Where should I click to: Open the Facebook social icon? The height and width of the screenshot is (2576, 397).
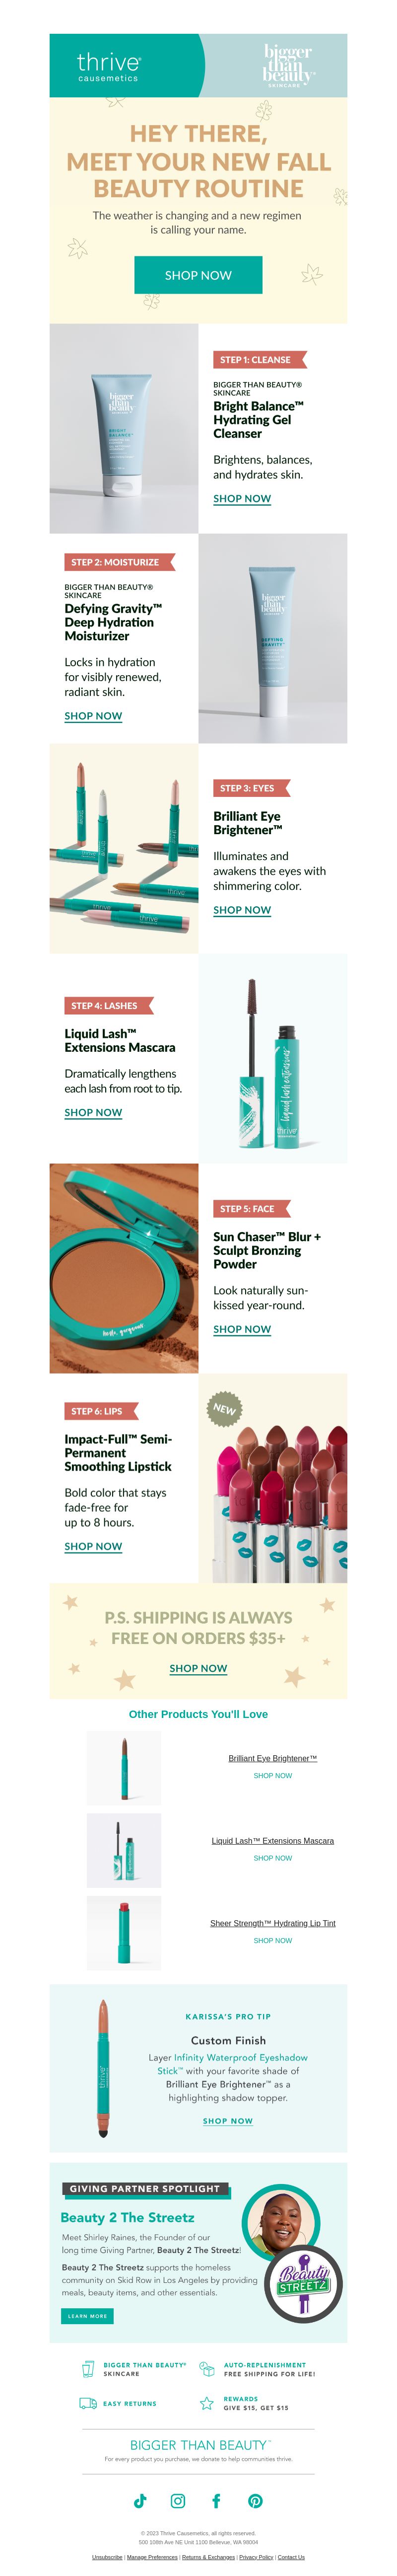tap(216, 2500)
